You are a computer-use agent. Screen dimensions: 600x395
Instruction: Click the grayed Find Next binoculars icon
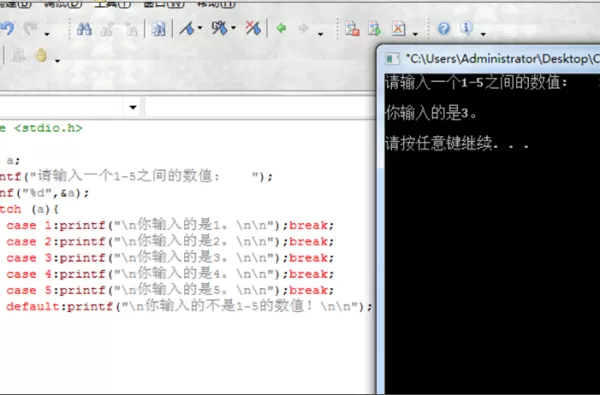click(131, 29)
